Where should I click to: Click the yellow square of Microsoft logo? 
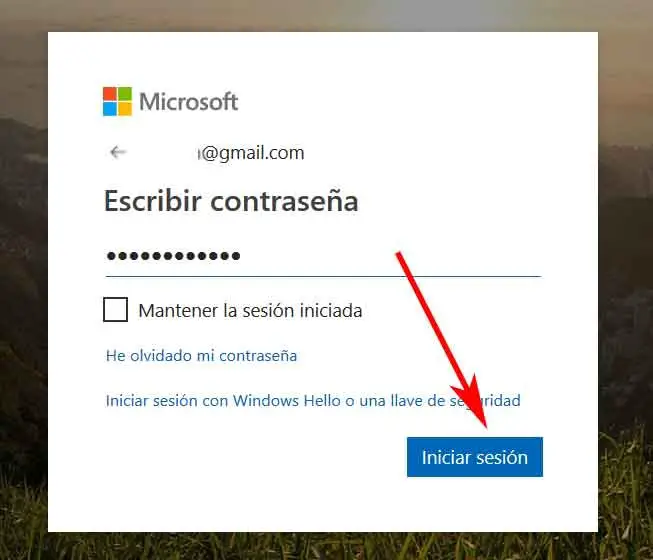[125, 109]
